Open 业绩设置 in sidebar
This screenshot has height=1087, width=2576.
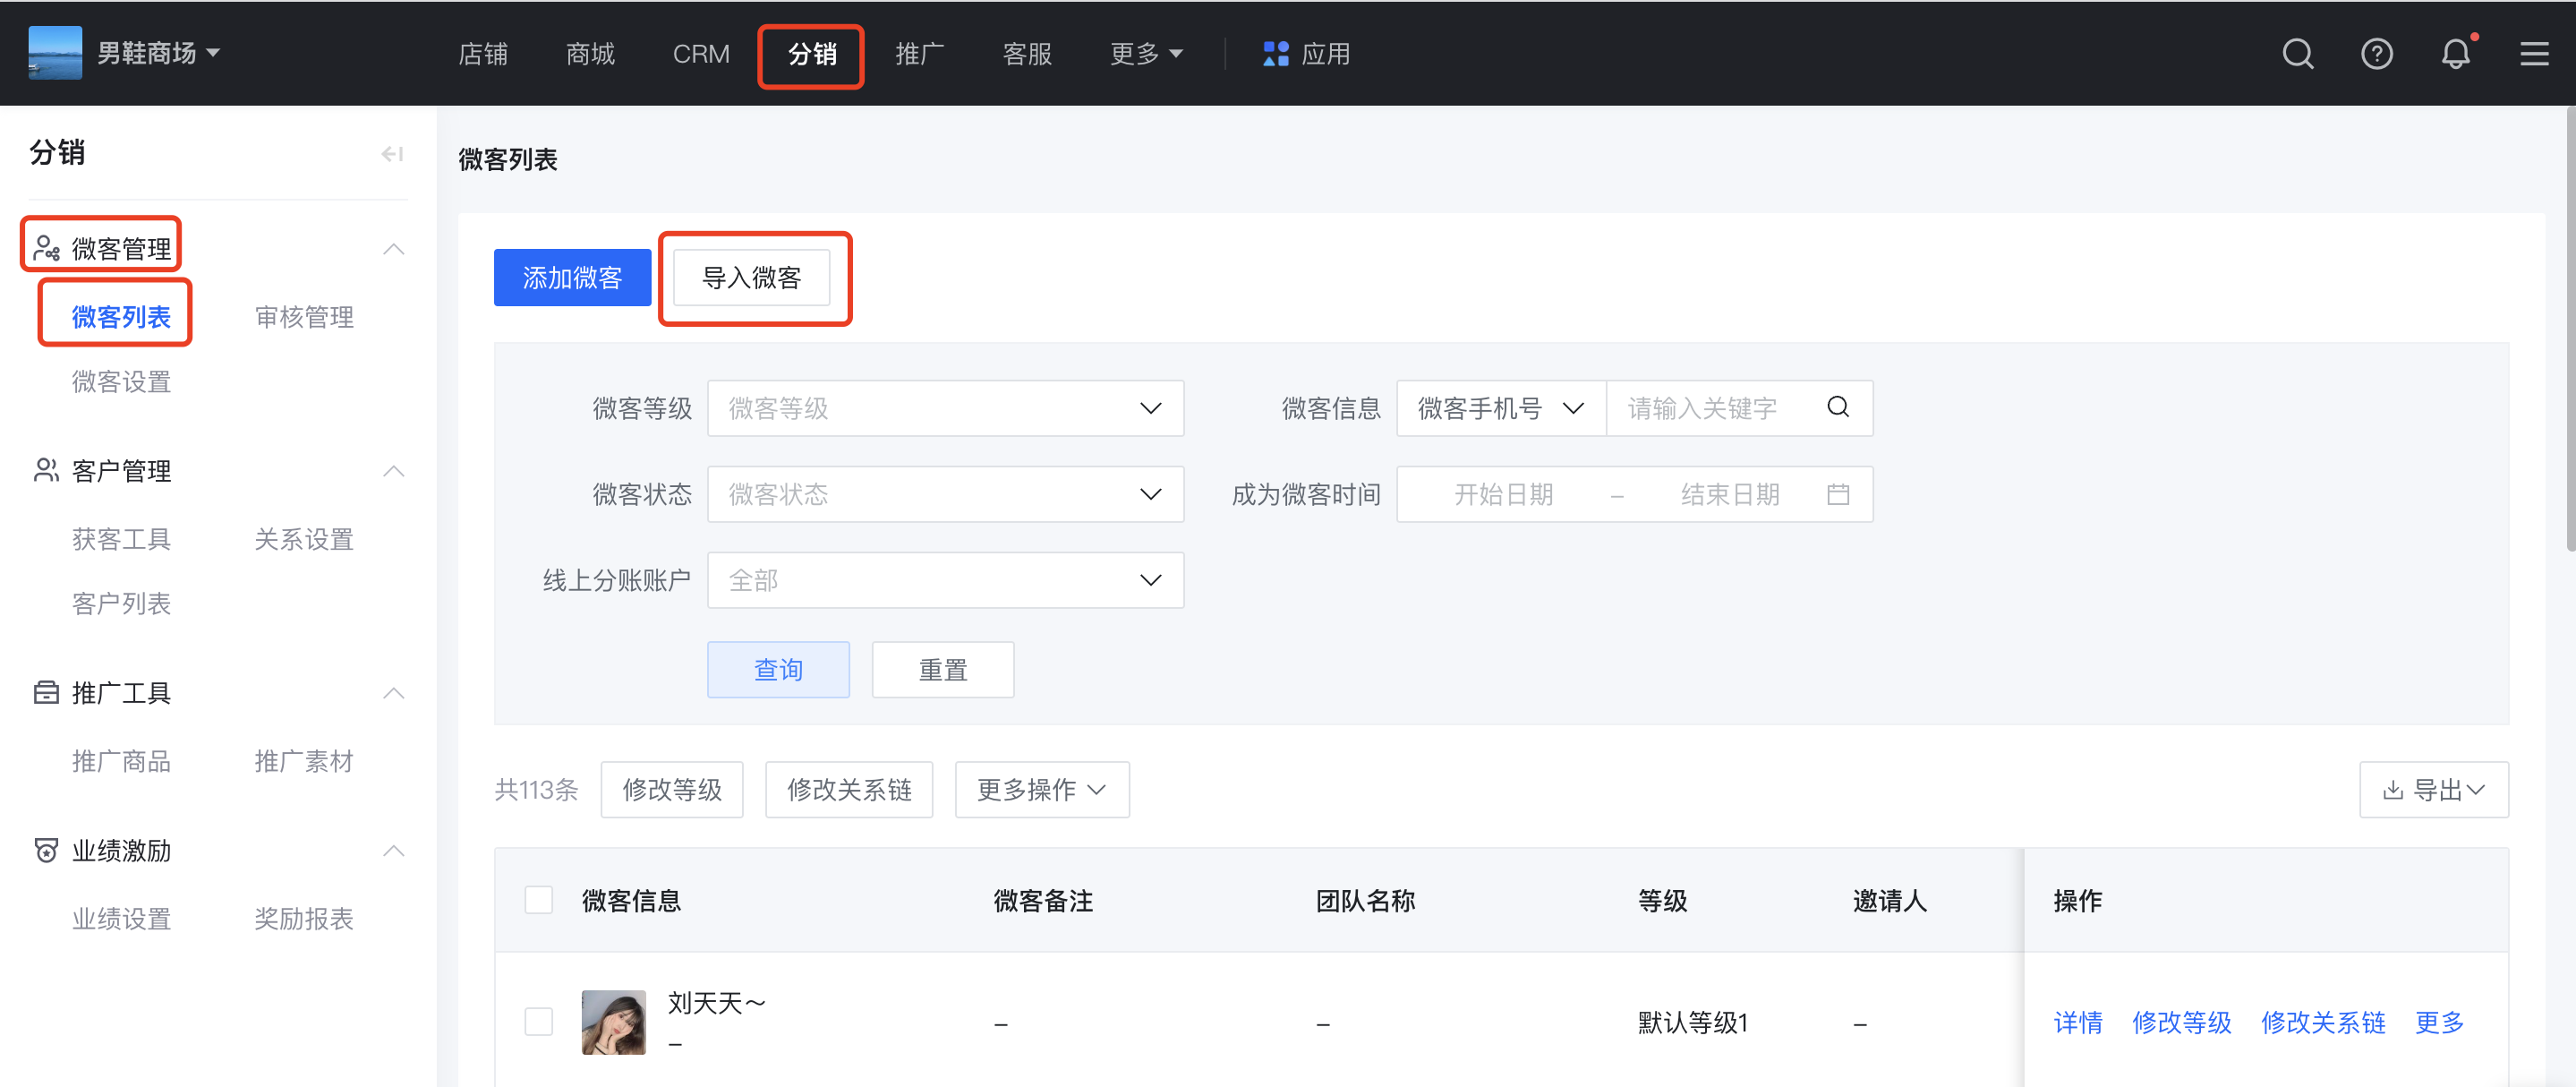121,919
